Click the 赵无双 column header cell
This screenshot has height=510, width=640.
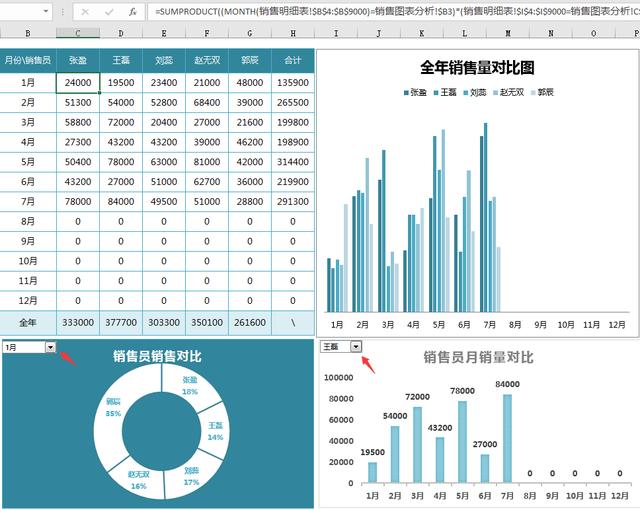tap(207, 60)
